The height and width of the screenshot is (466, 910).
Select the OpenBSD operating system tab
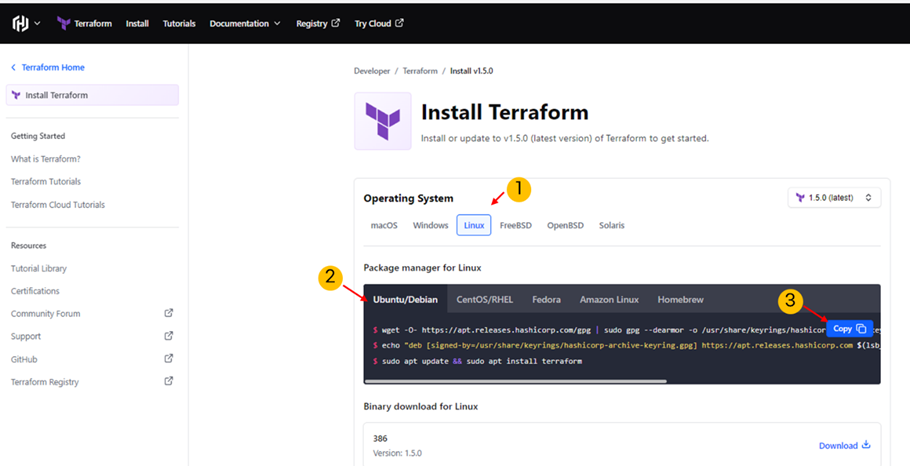(x=565, y=225)
